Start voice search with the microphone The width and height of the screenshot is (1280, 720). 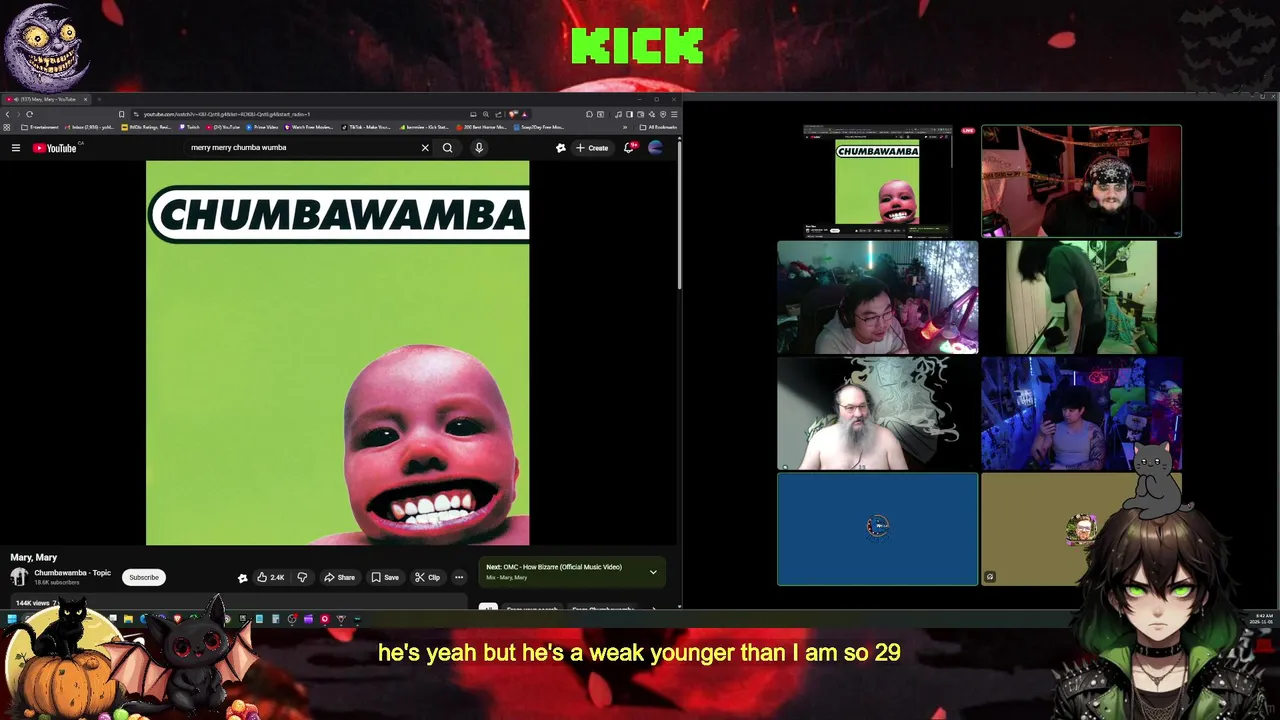pyautogui.click(x=479, y=148)
